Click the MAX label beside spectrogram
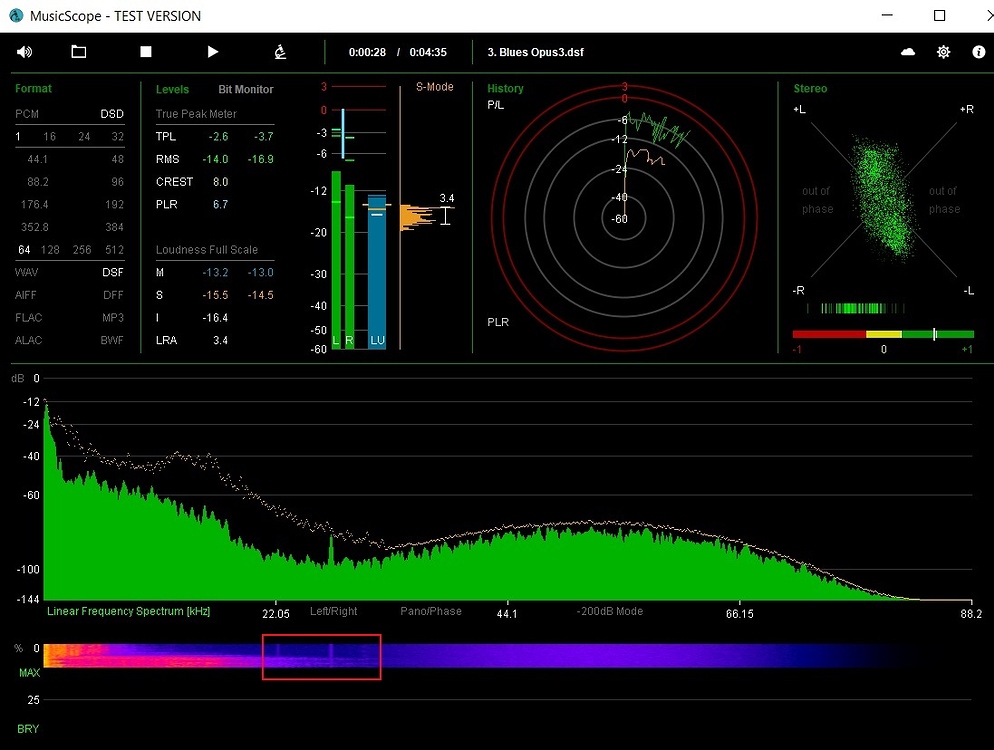994x750 pixels. tap(29, 673)
